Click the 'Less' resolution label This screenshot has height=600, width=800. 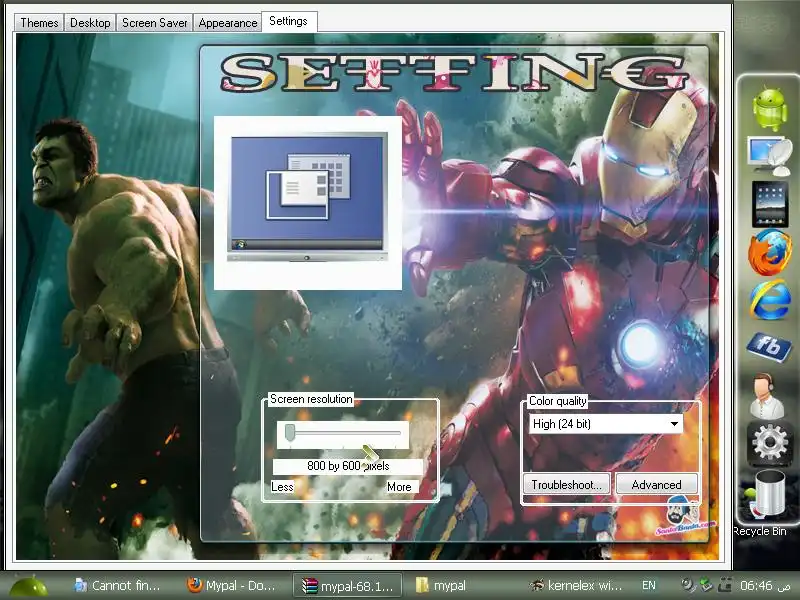tap(282, 487)
